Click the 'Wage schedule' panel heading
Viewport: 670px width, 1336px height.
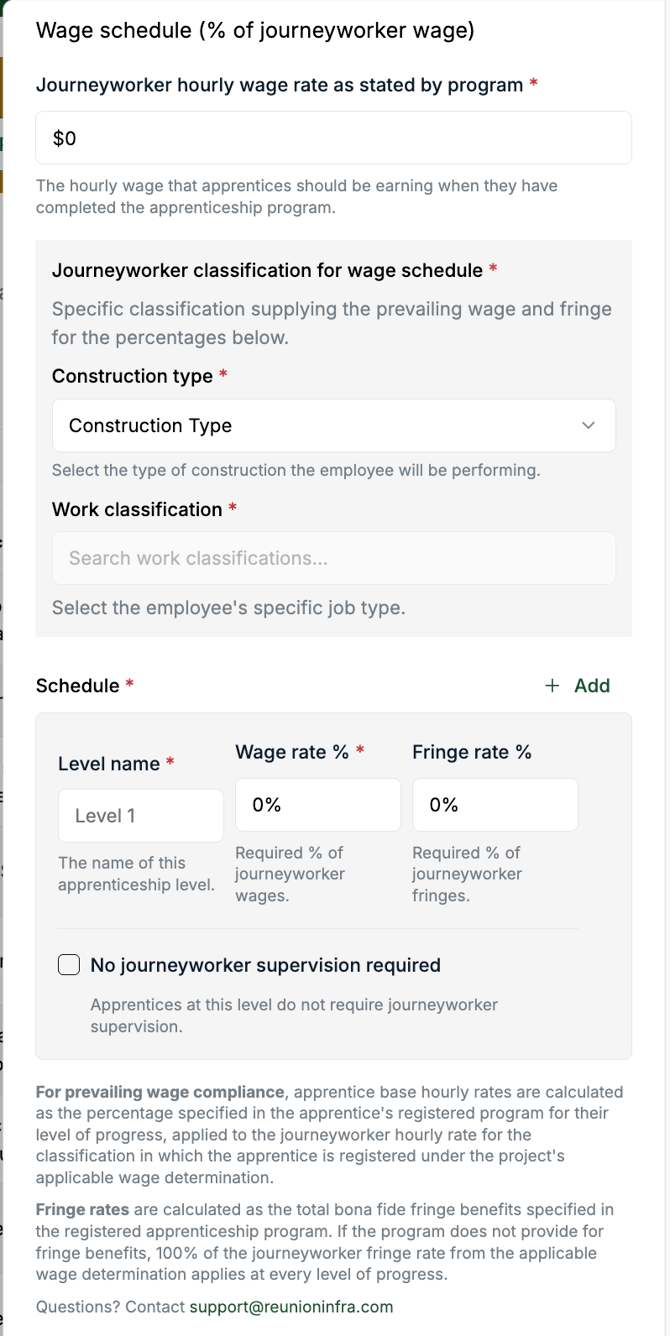255,30
